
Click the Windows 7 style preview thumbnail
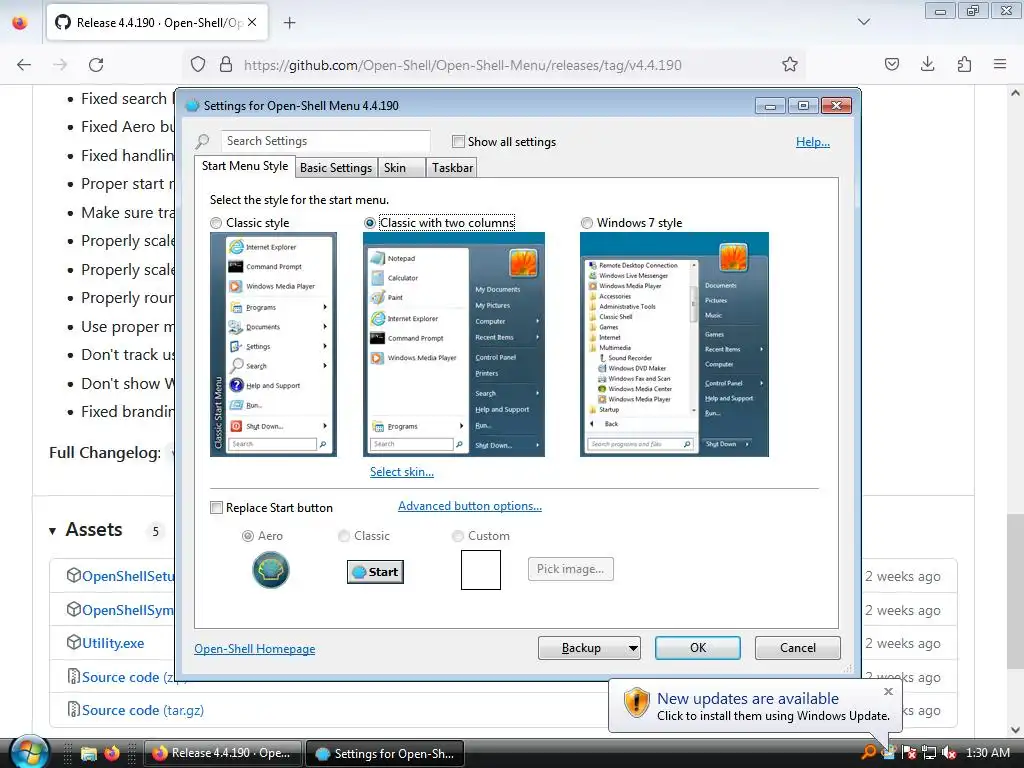click(674, 344)
